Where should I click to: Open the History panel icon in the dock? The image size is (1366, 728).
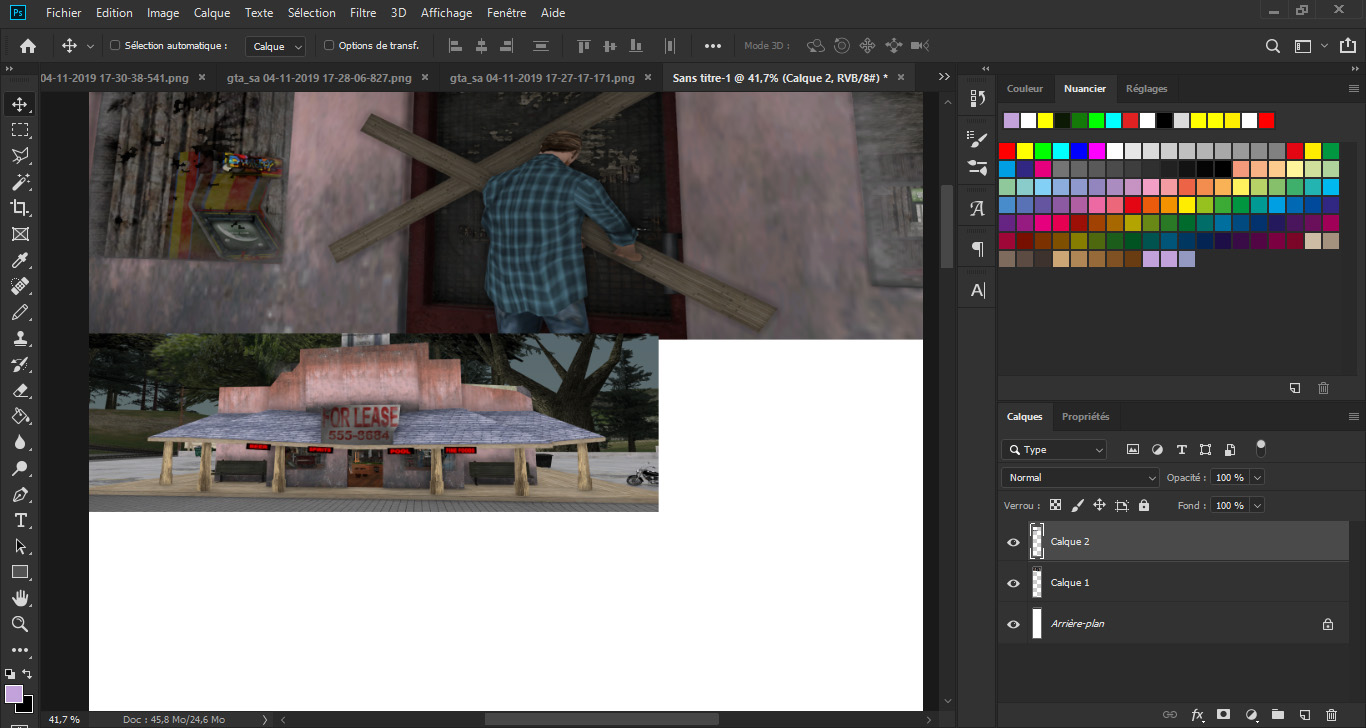coord(977,98)
